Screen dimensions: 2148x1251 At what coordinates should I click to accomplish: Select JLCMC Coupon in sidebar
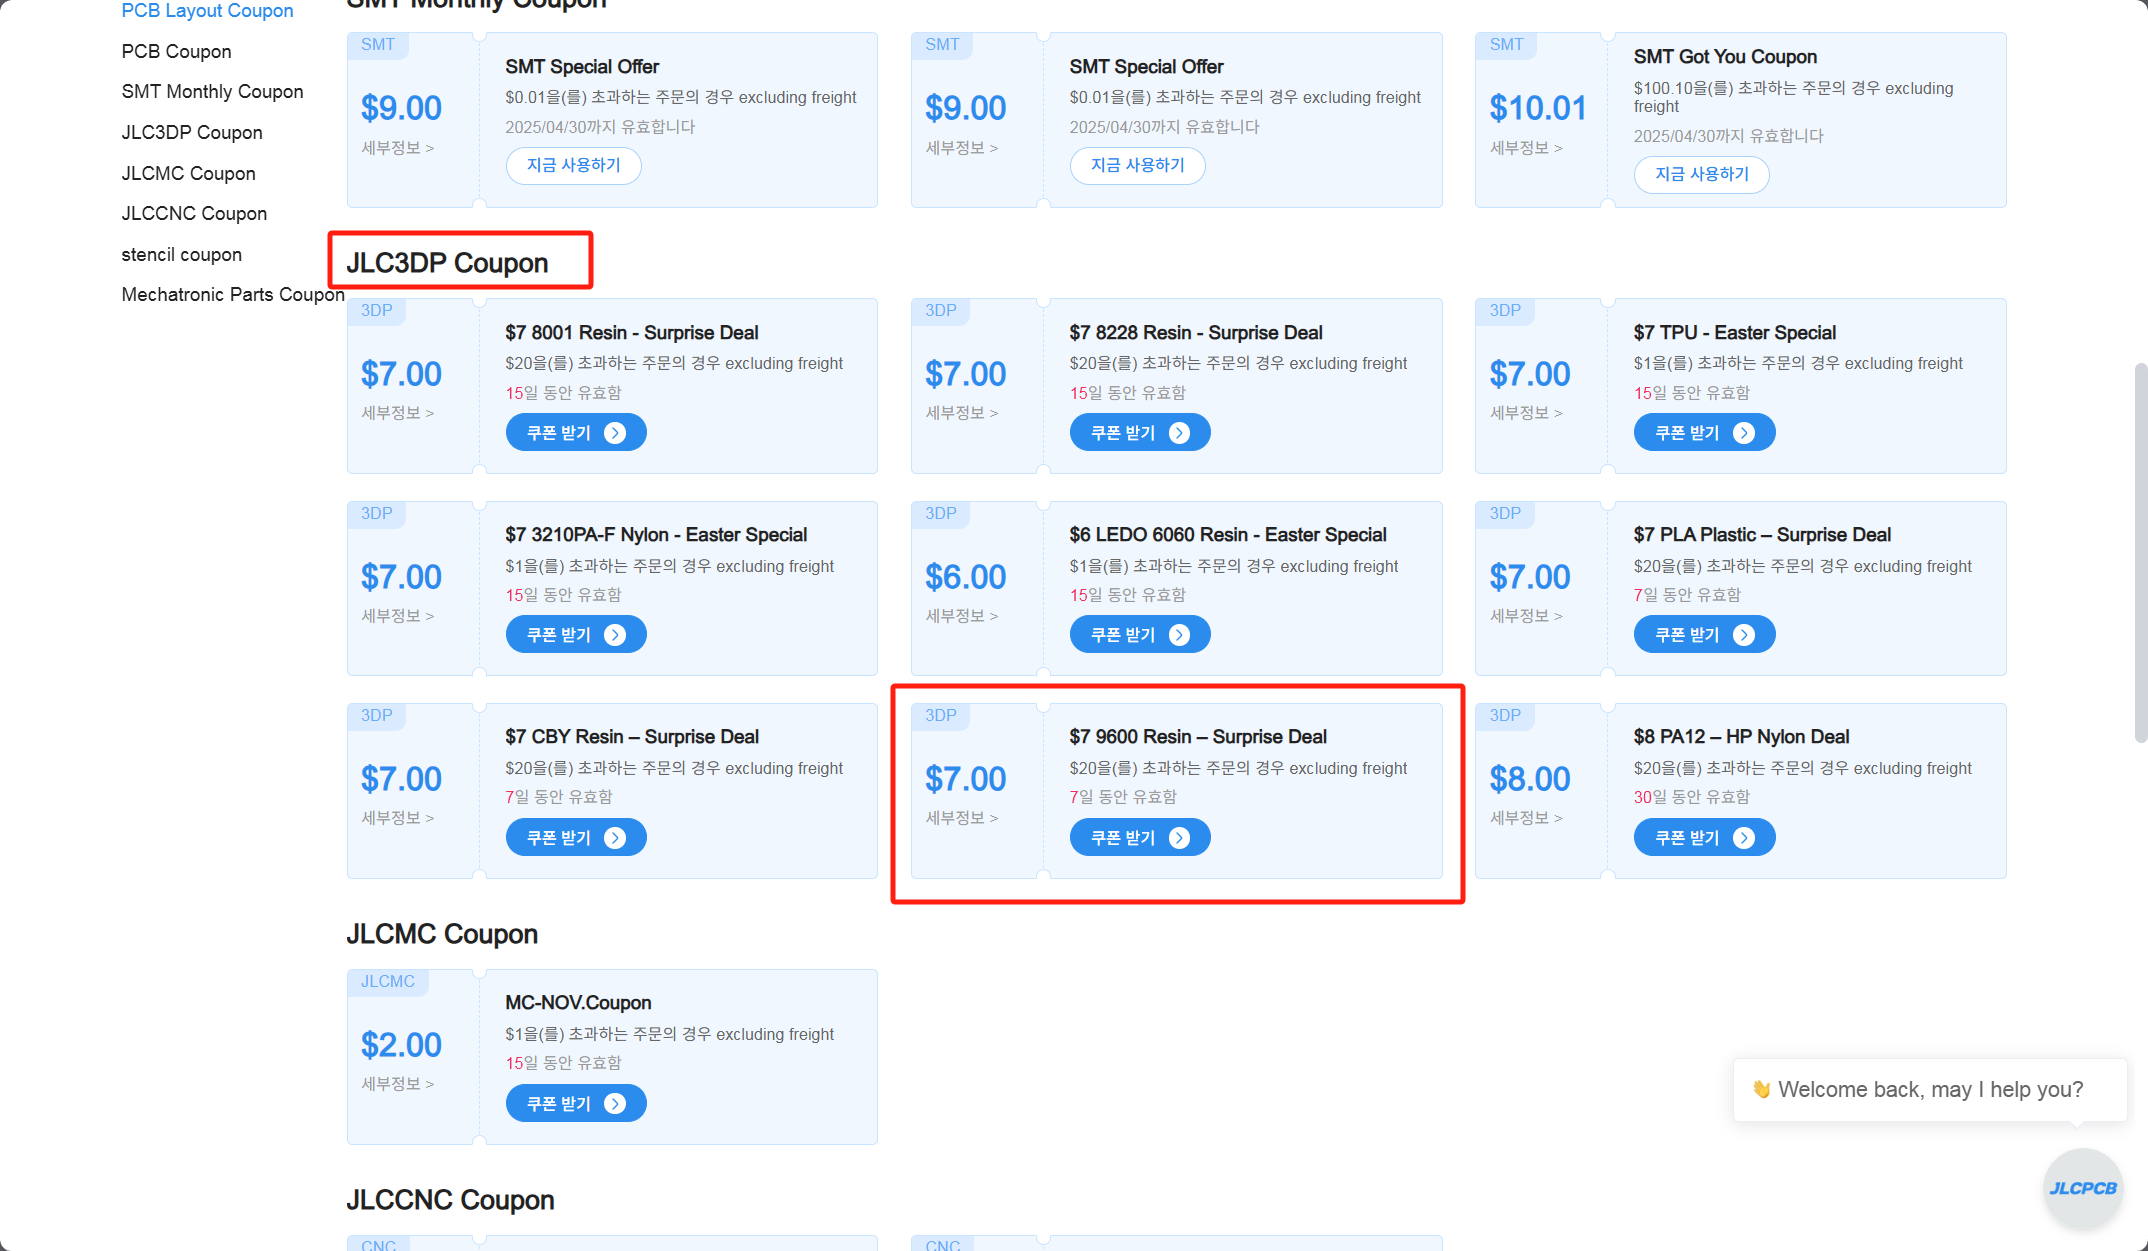[188, 174]
